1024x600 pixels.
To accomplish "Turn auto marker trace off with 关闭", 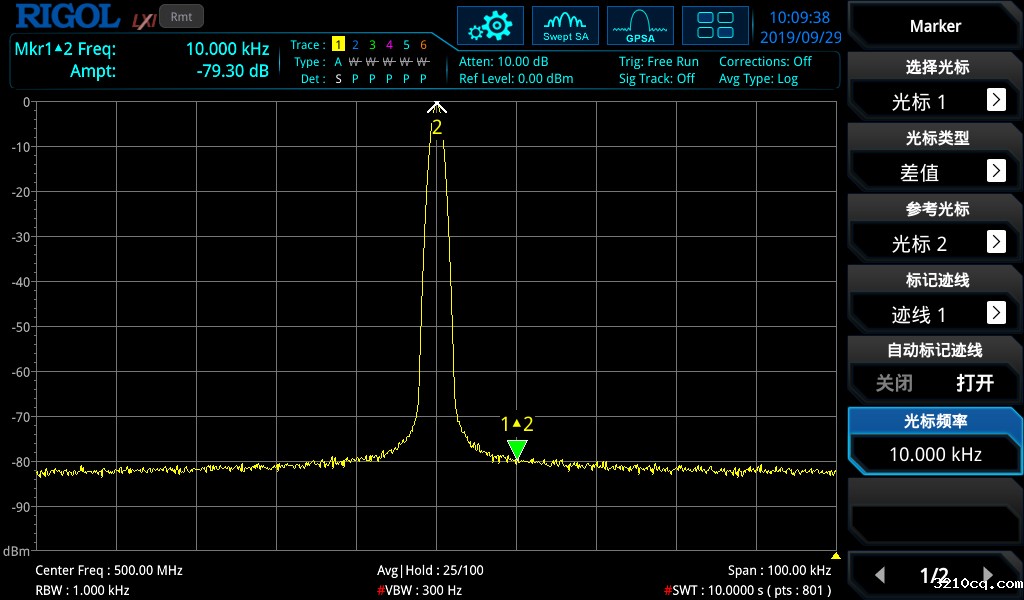I will pyautogui.click(x=894, y=383).
